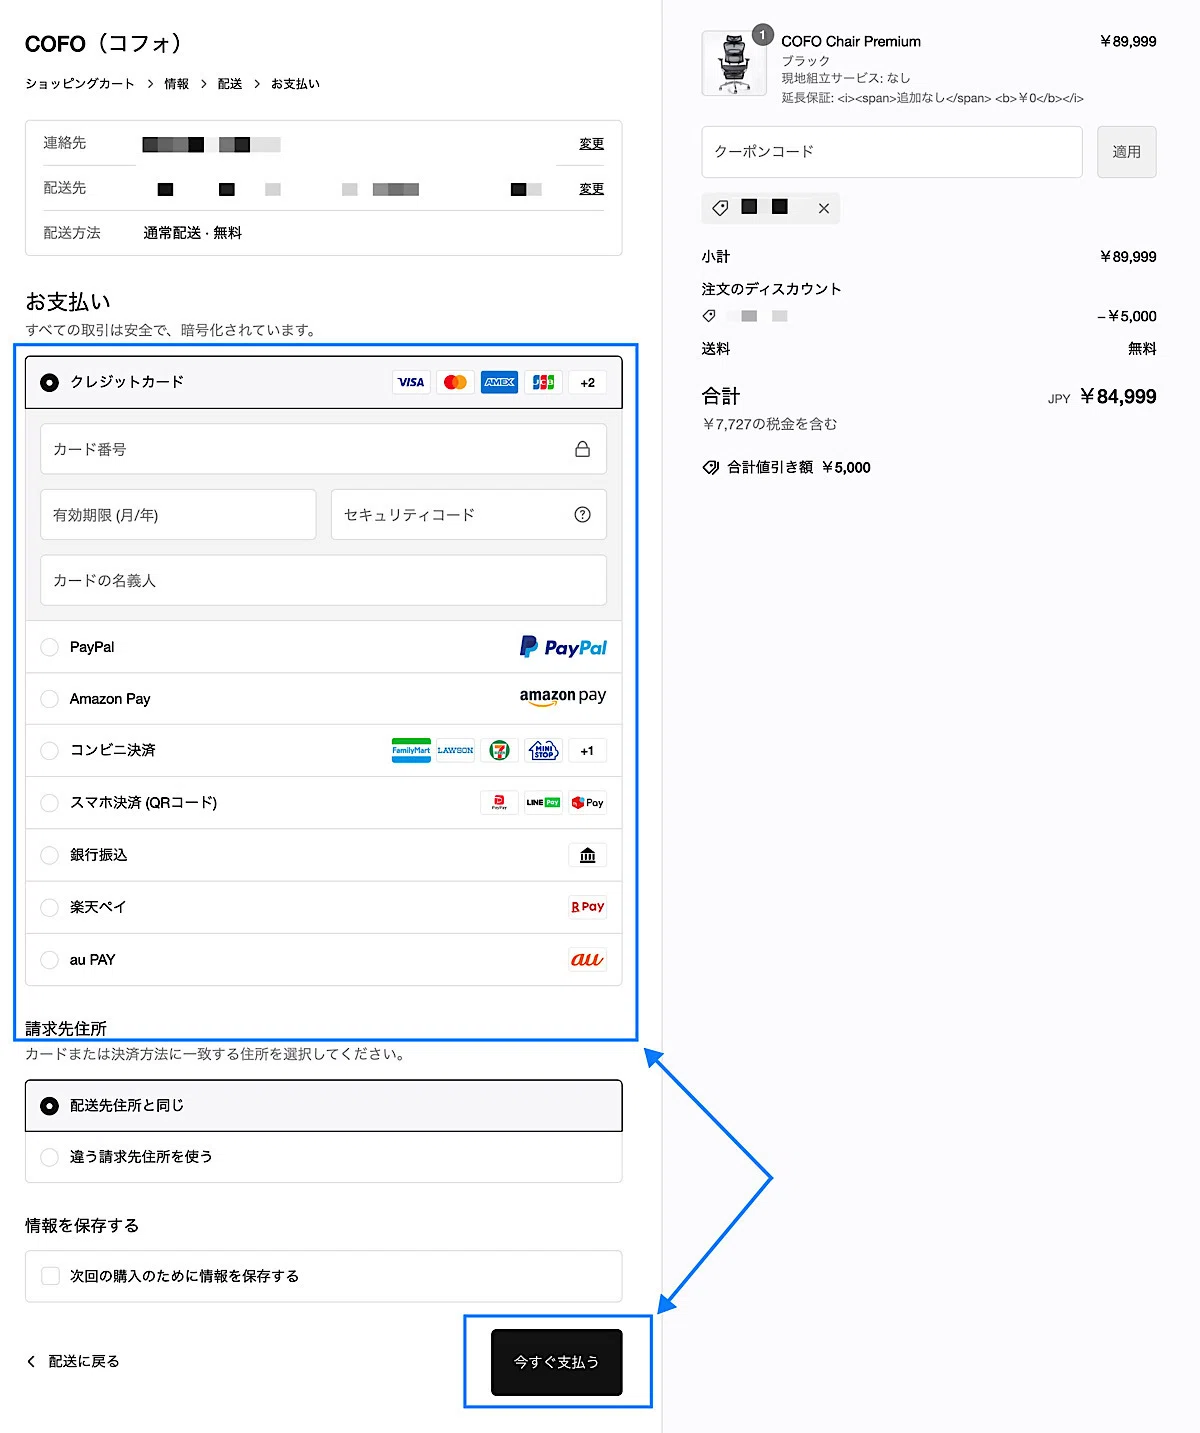Check 次回の購入のために情報を保存する checkbox
Viewport: 1200px width, 1433px height.
[50, 1276]
